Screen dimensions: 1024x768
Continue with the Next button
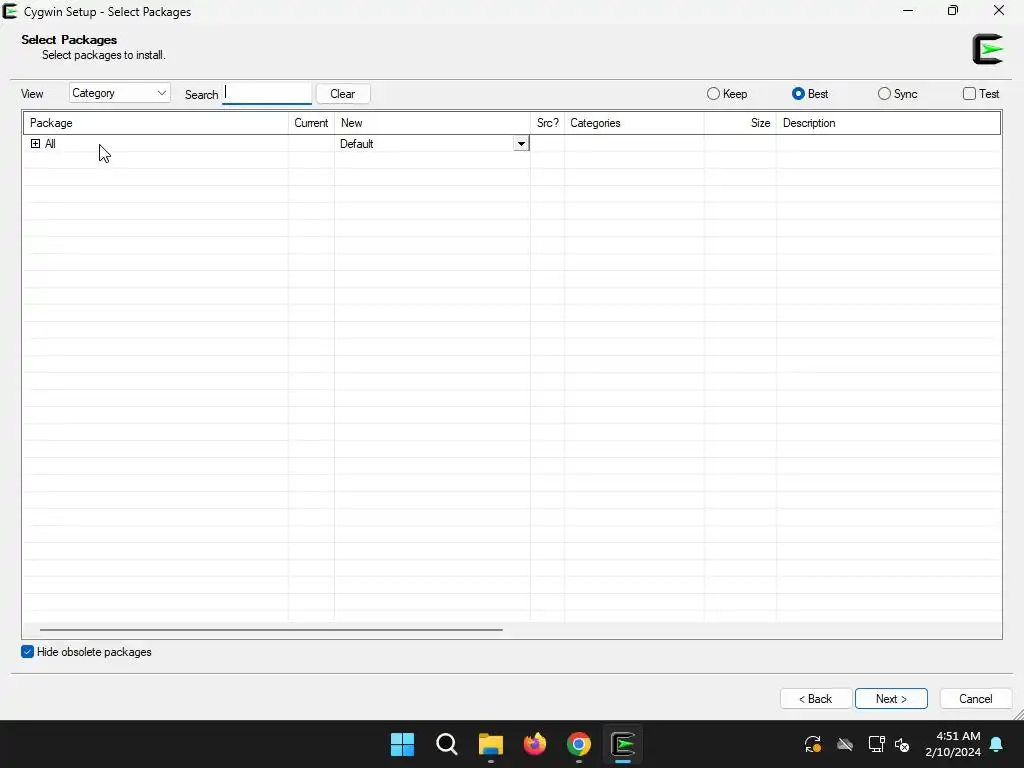coord(891,699)
